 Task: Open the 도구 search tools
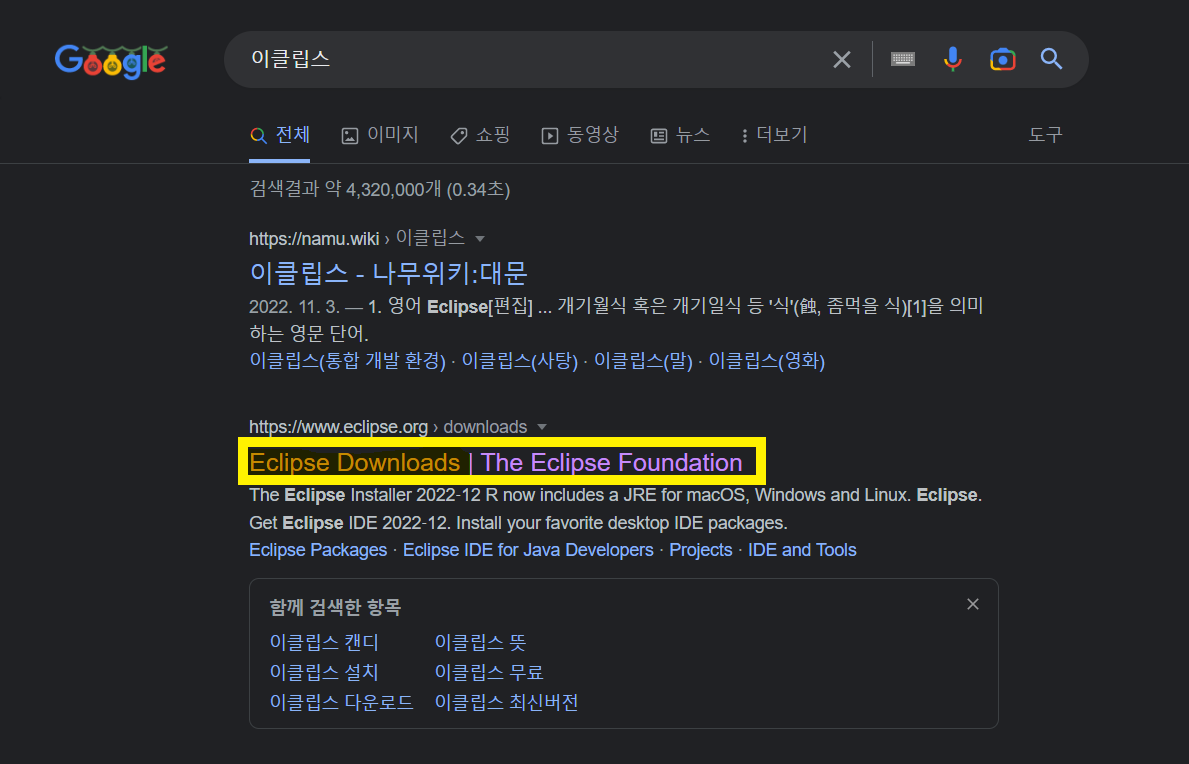click(x=1045, y=135)
